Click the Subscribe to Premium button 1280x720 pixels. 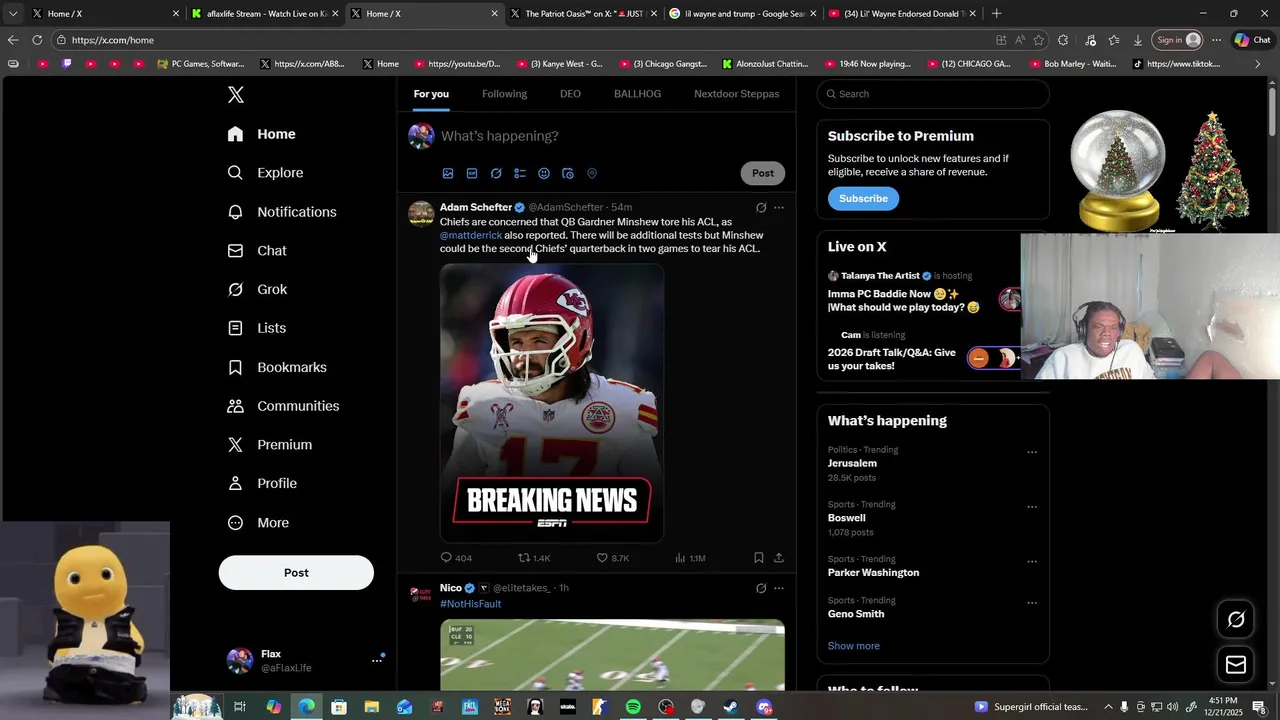863,199
